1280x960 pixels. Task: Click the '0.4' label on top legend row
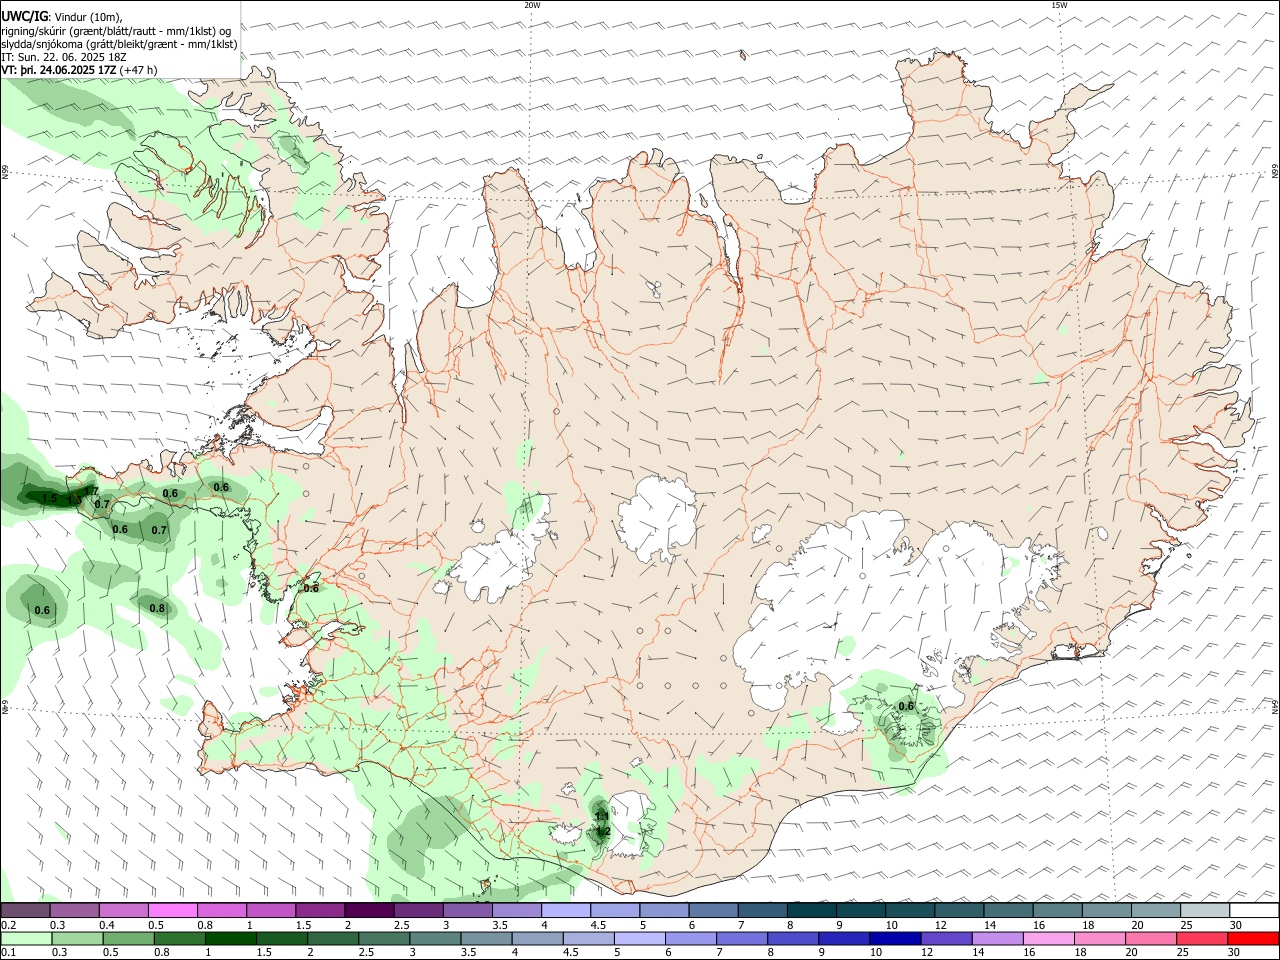click(107, 925)
